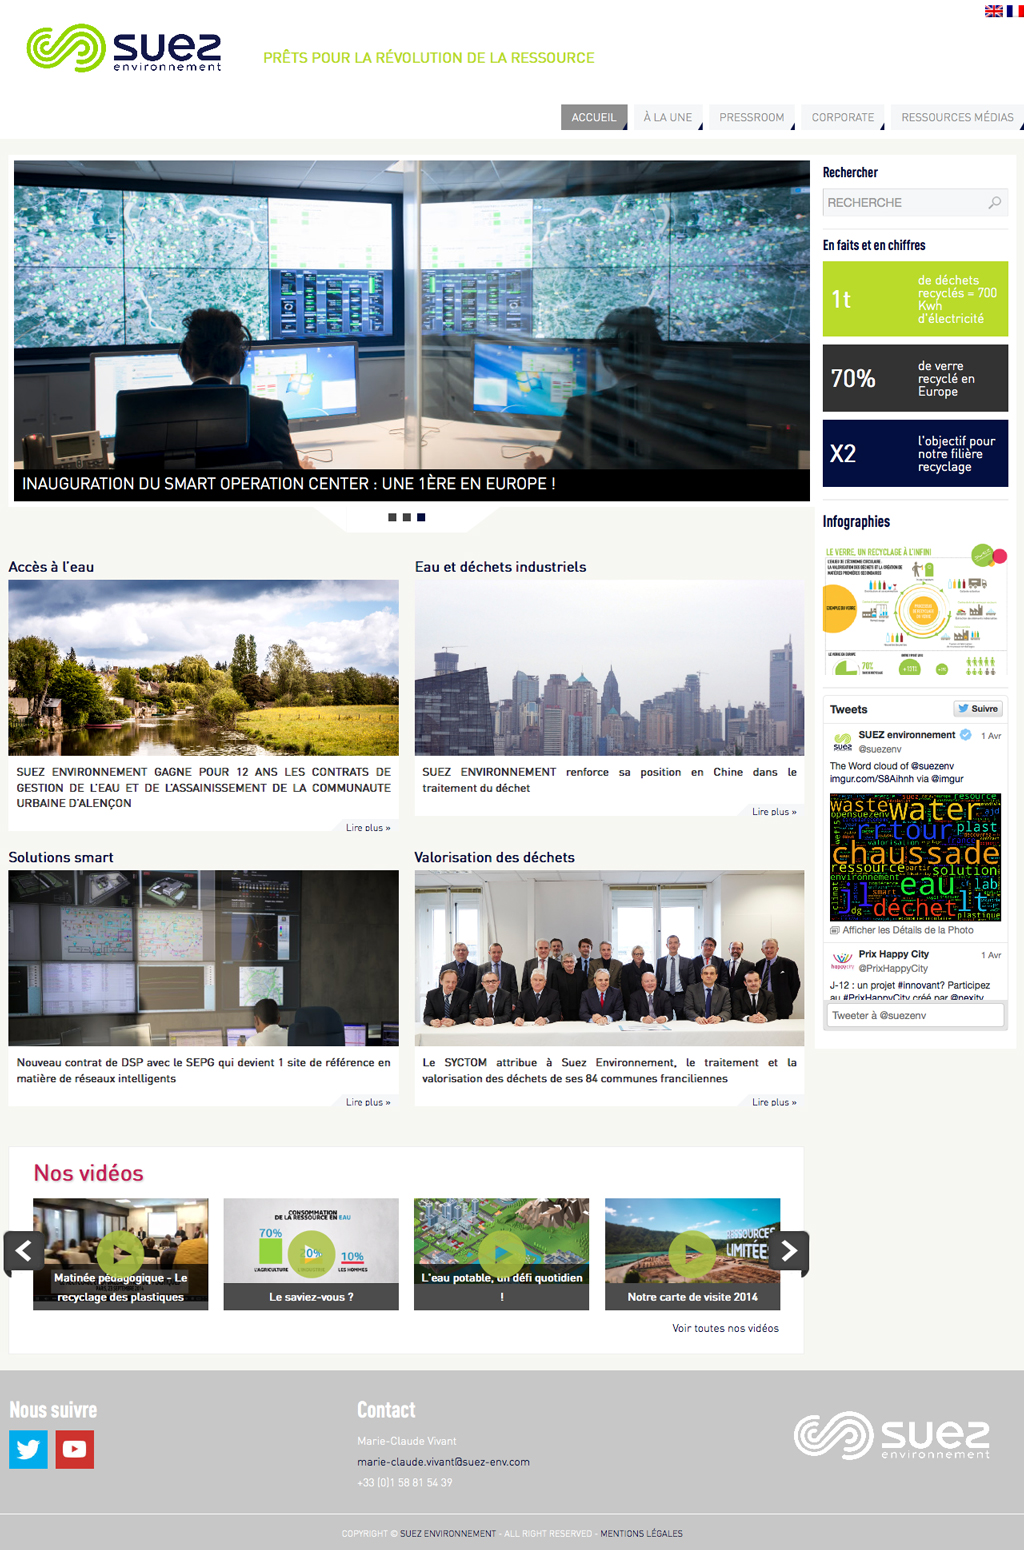
Task: Play the L'eau potable video
Action: pos(501,1254)
